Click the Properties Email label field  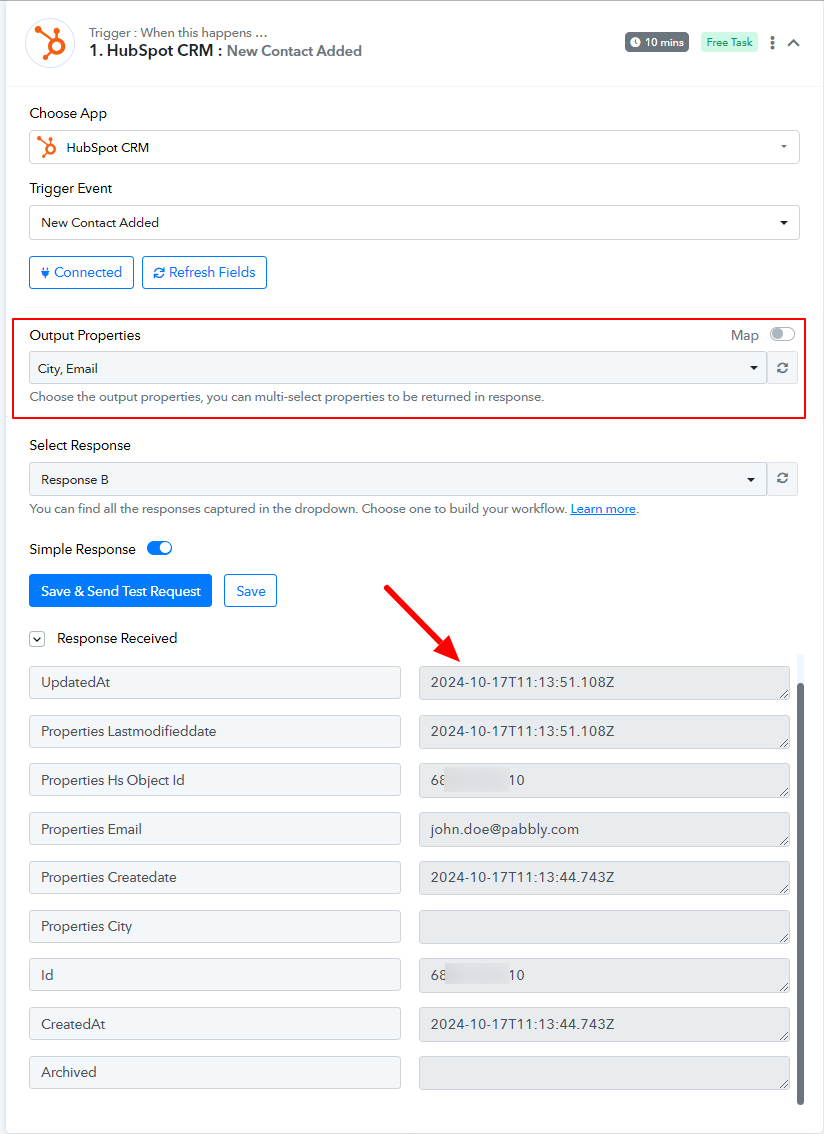(215, 829)
